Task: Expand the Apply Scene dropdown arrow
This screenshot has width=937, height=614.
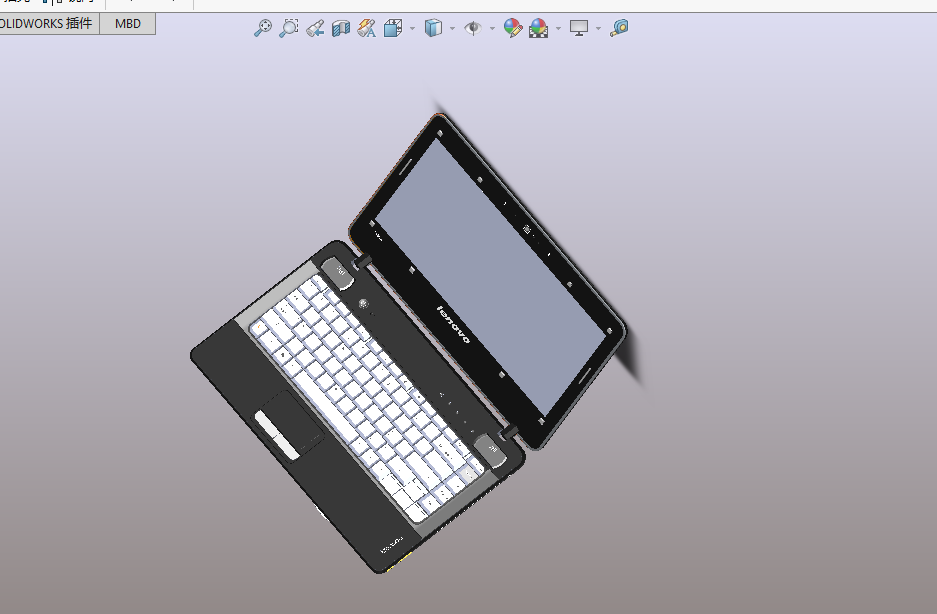Action: 559,28
